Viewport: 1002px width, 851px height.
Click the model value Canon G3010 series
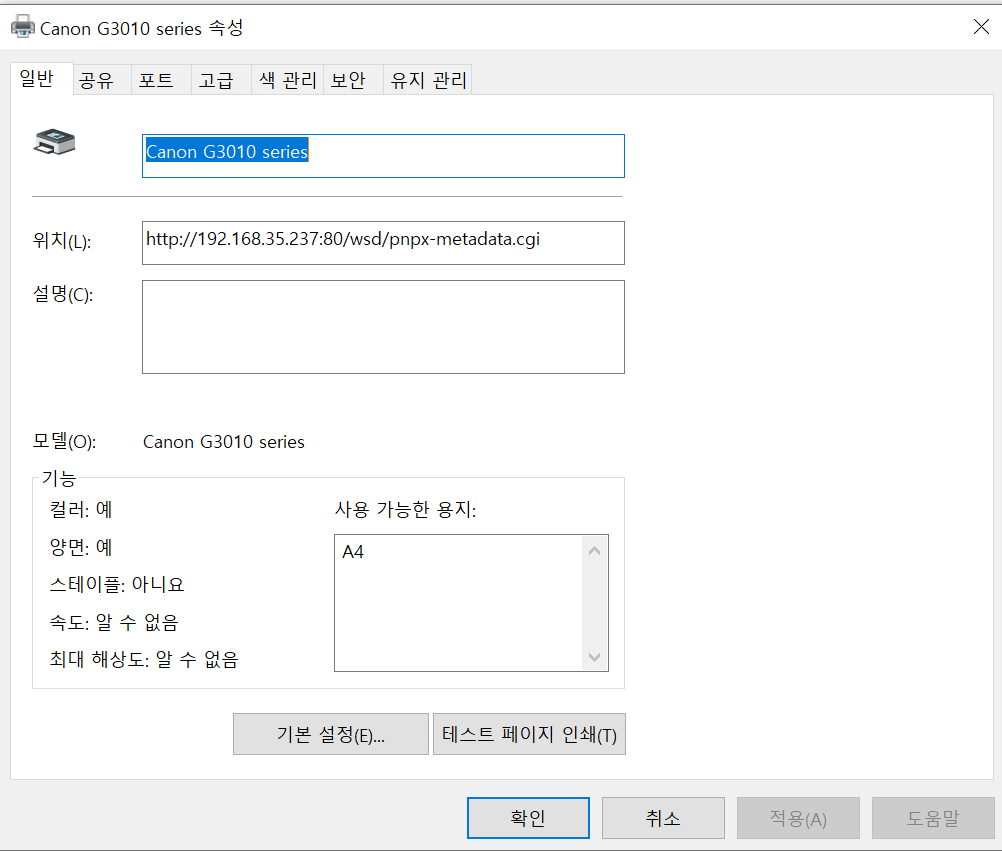click(224, 442)
